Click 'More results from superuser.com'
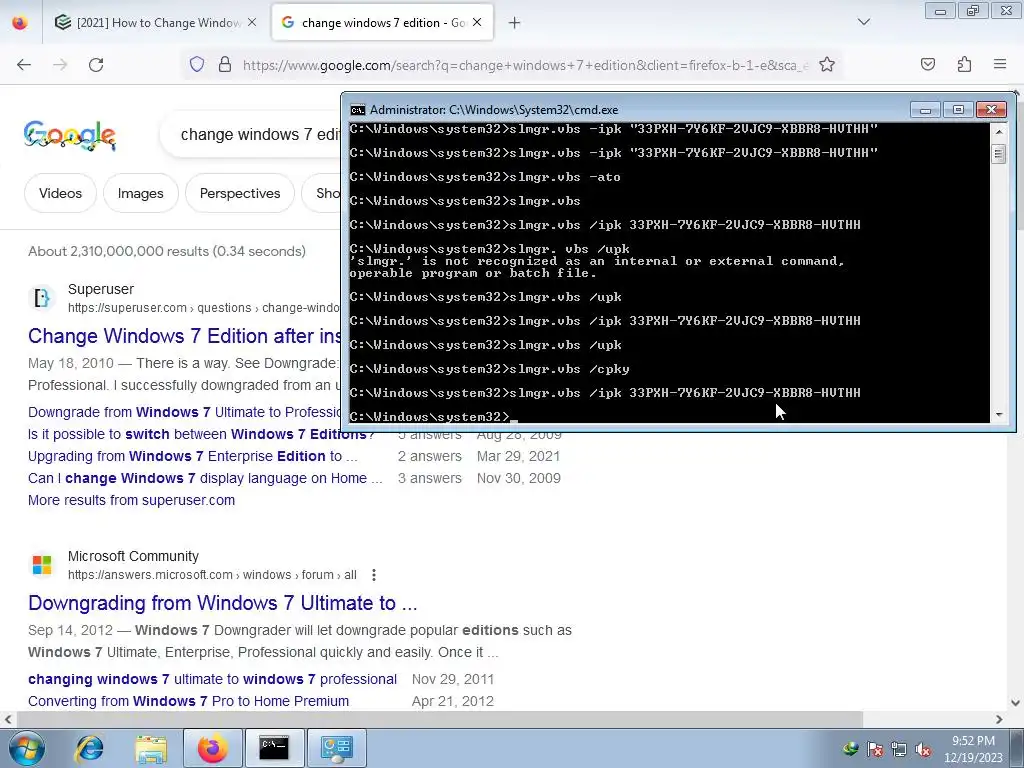This screenshot has width=1024, height=768. tap(131, 500)
